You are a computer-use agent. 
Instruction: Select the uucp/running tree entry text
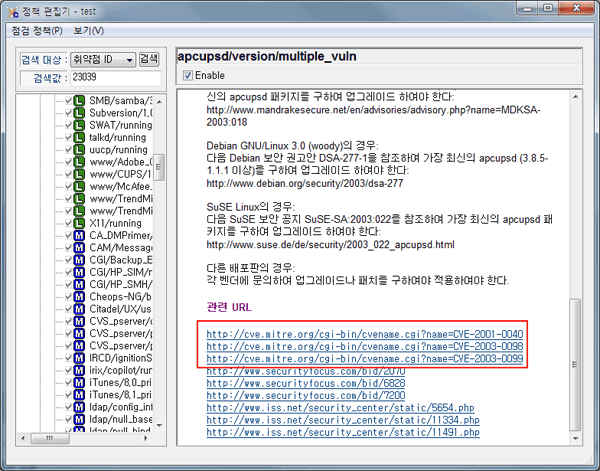118,150
